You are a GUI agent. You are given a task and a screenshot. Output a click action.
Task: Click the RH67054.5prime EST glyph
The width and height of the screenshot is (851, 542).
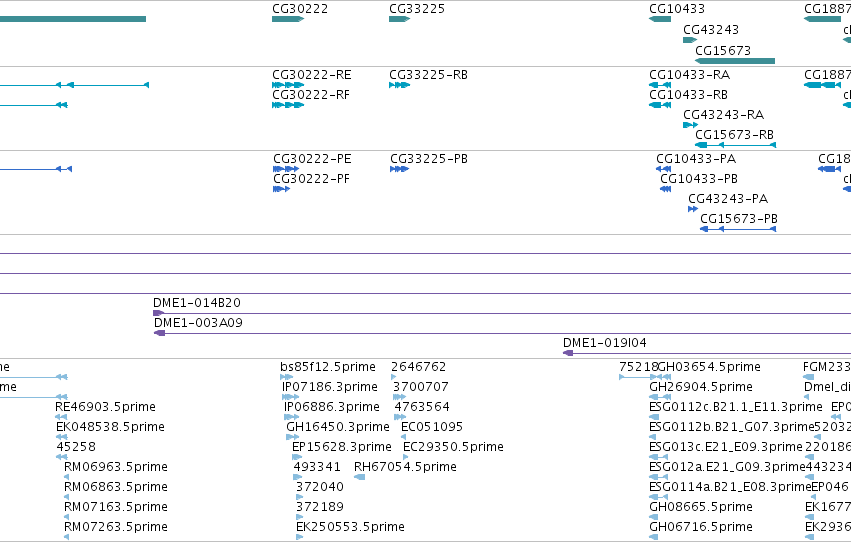pyautogui.click(x=359, y=477)
